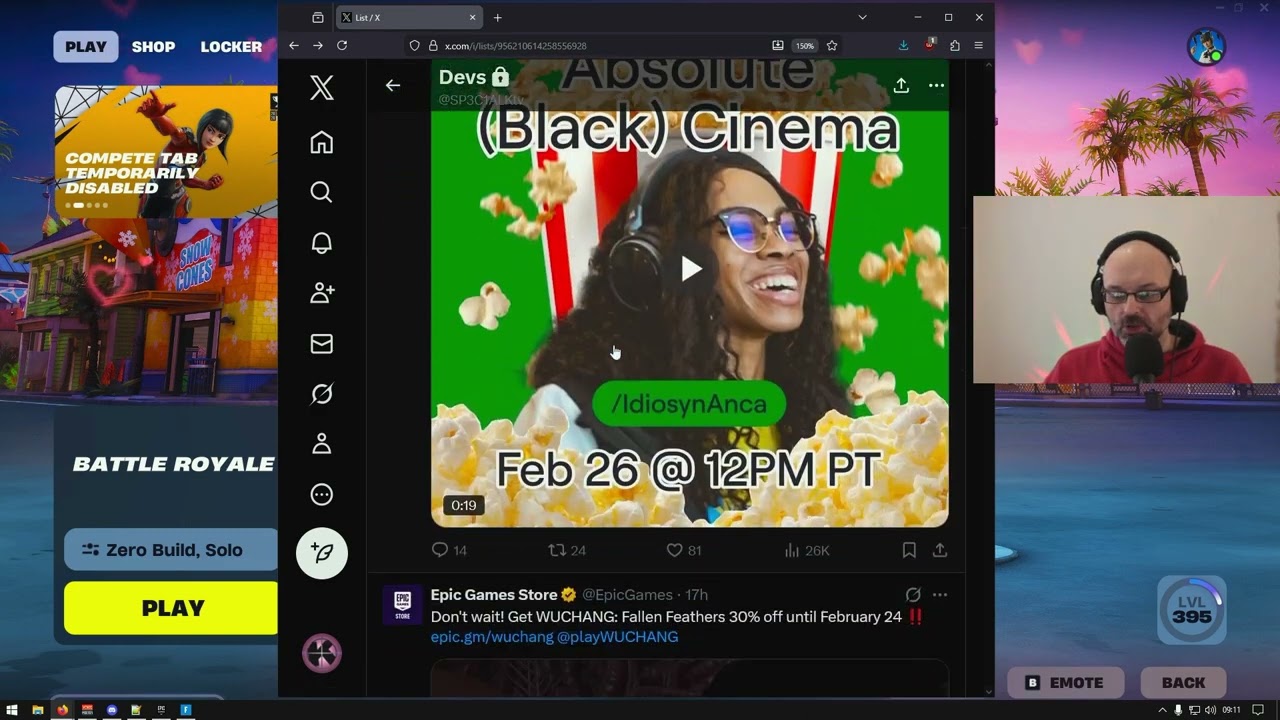Screen dimensions: 1280x720
Task: Open the X logo home link
Action: pos(322,88)
